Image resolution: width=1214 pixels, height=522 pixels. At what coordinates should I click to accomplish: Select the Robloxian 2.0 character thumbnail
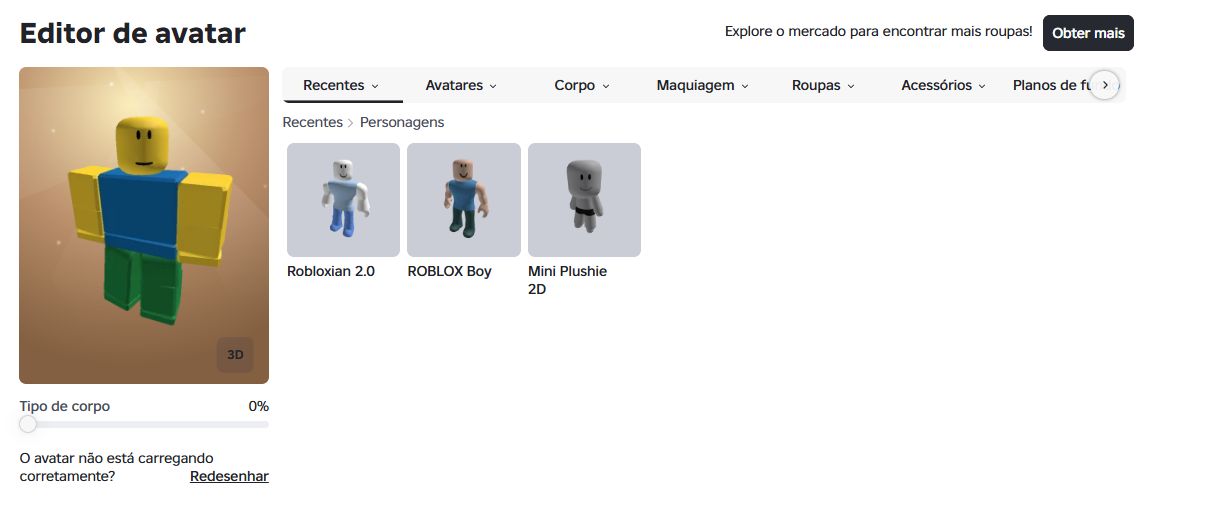tap(343, 200)
